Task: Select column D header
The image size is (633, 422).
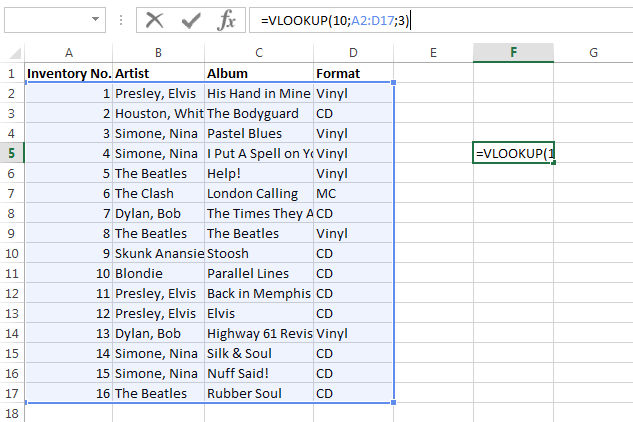Action: (x=353, y=53)
